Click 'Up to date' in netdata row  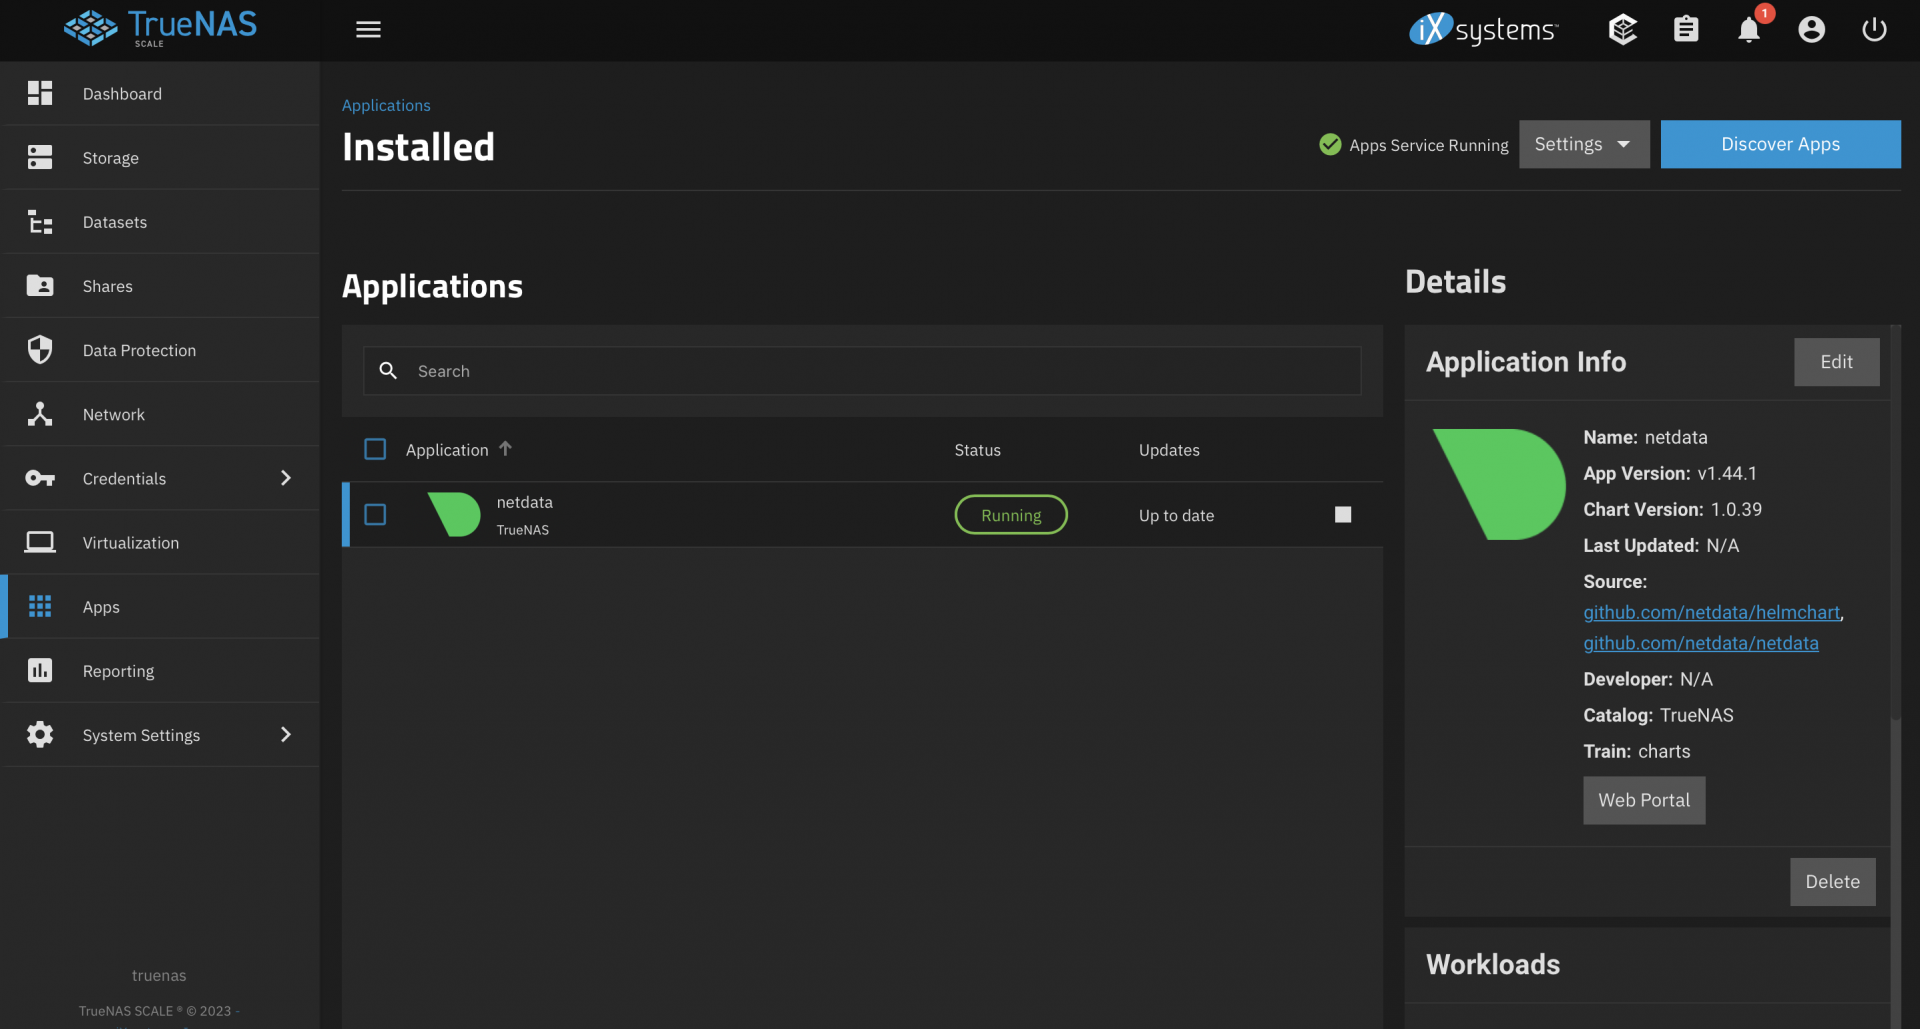click(1176, 515)
